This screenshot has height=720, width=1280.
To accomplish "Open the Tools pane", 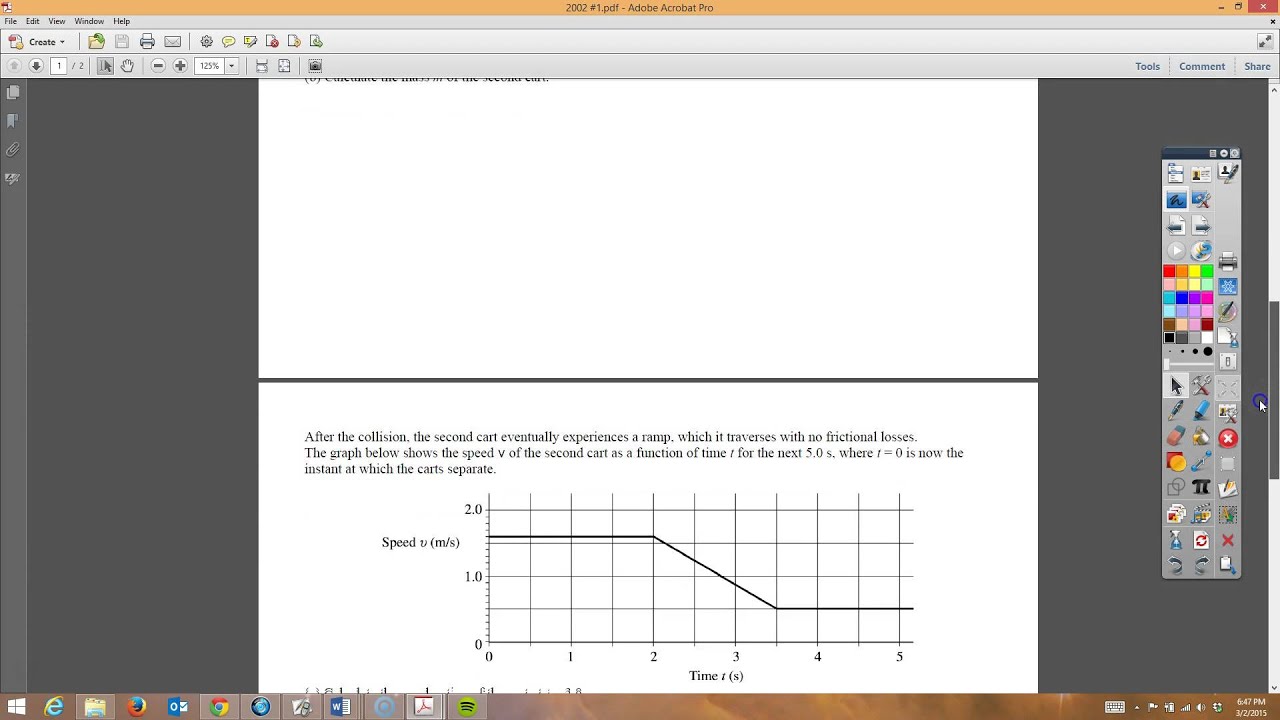I will tap(1147, 66).
